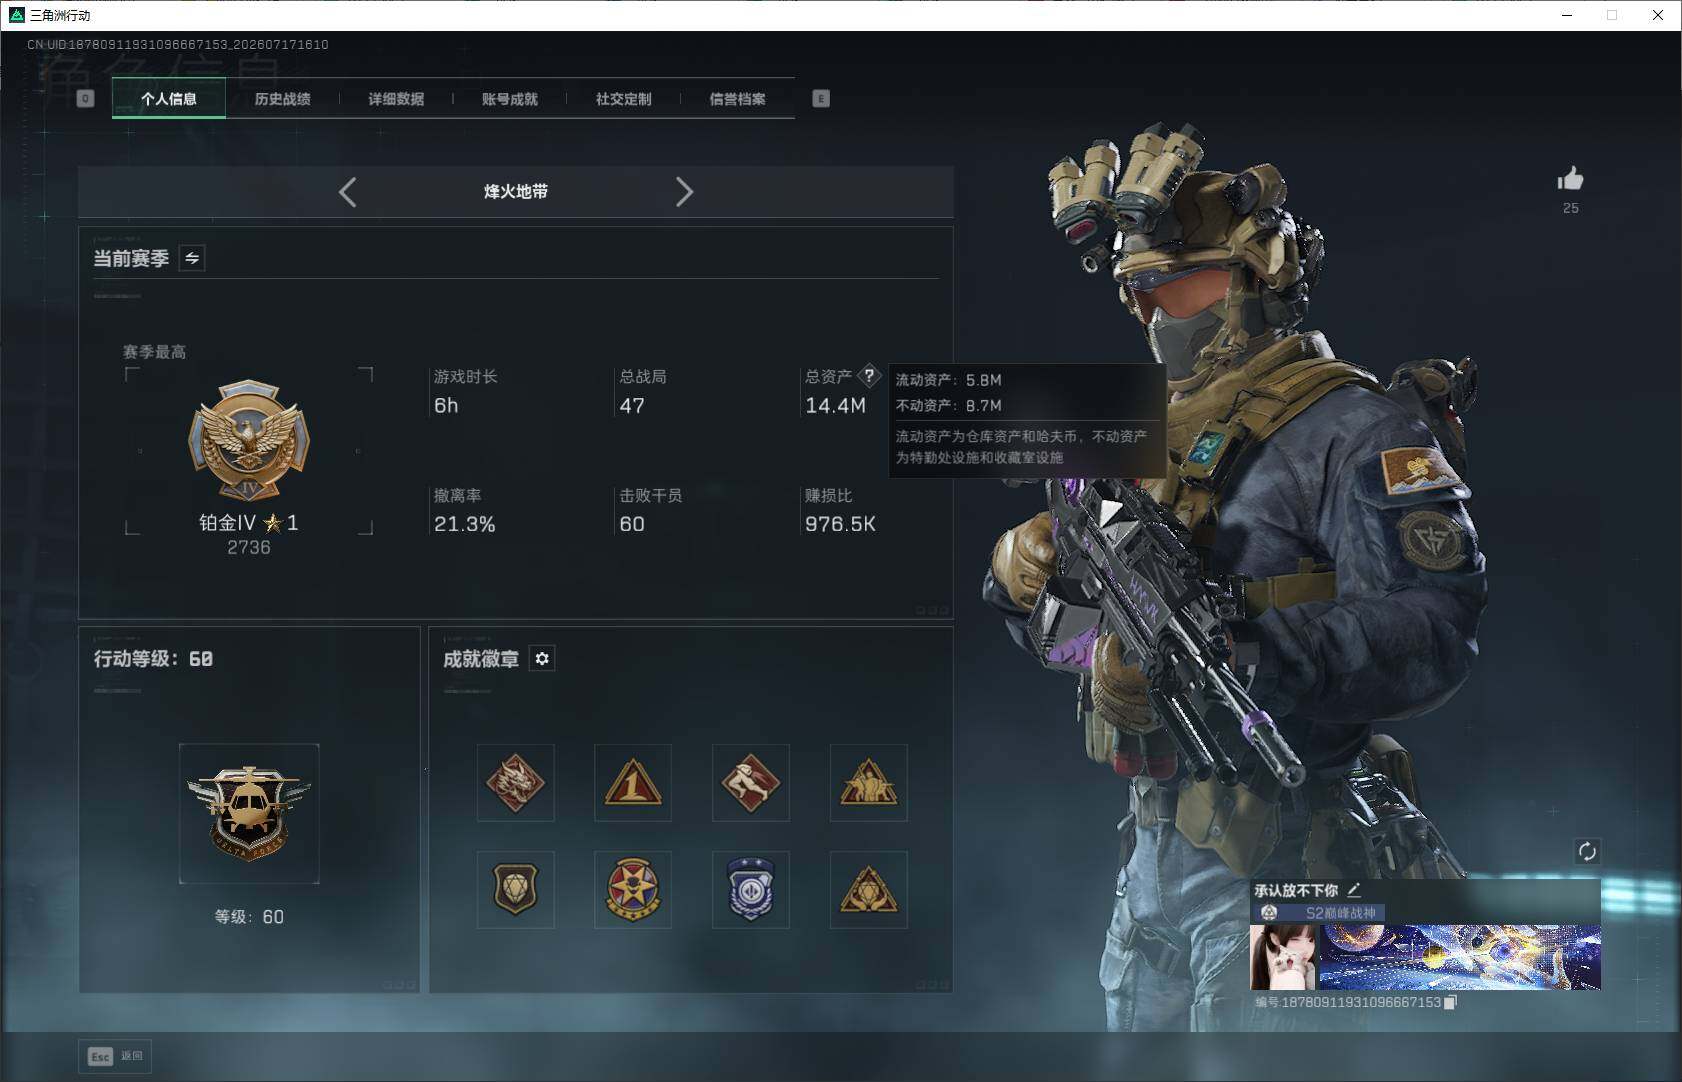Select the 个人信息 tab

point(169,99)
